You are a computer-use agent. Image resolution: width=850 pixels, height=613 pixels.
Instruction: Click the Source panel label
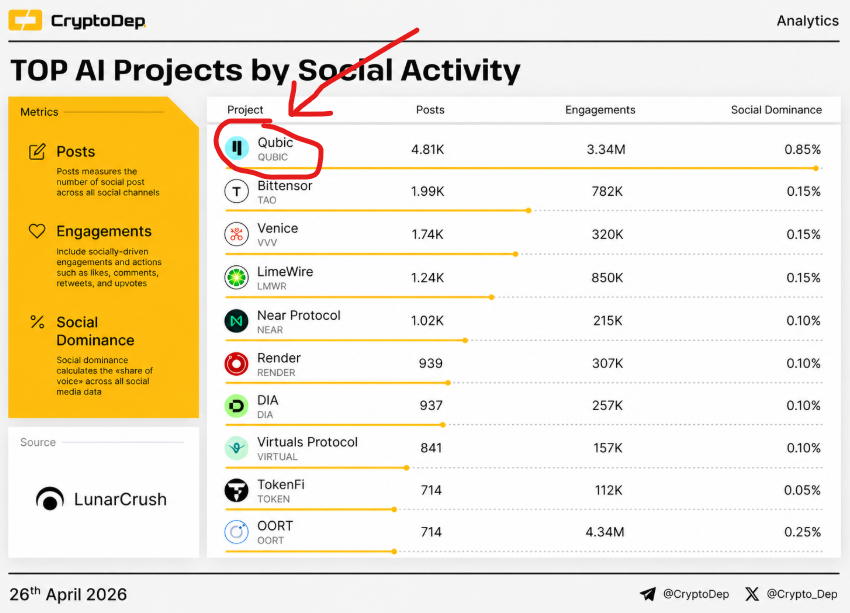click(x=38, y=442)
